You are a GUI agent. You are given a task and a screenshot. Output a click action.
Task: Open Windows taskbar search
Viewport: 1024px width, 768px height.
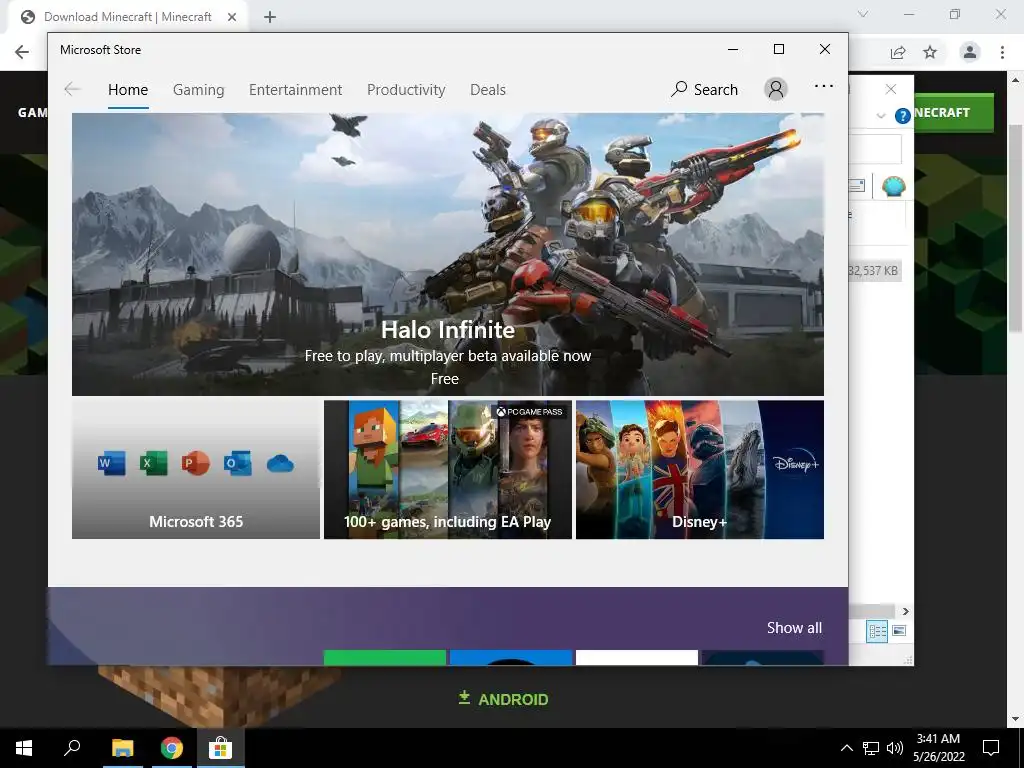point(72,748)
